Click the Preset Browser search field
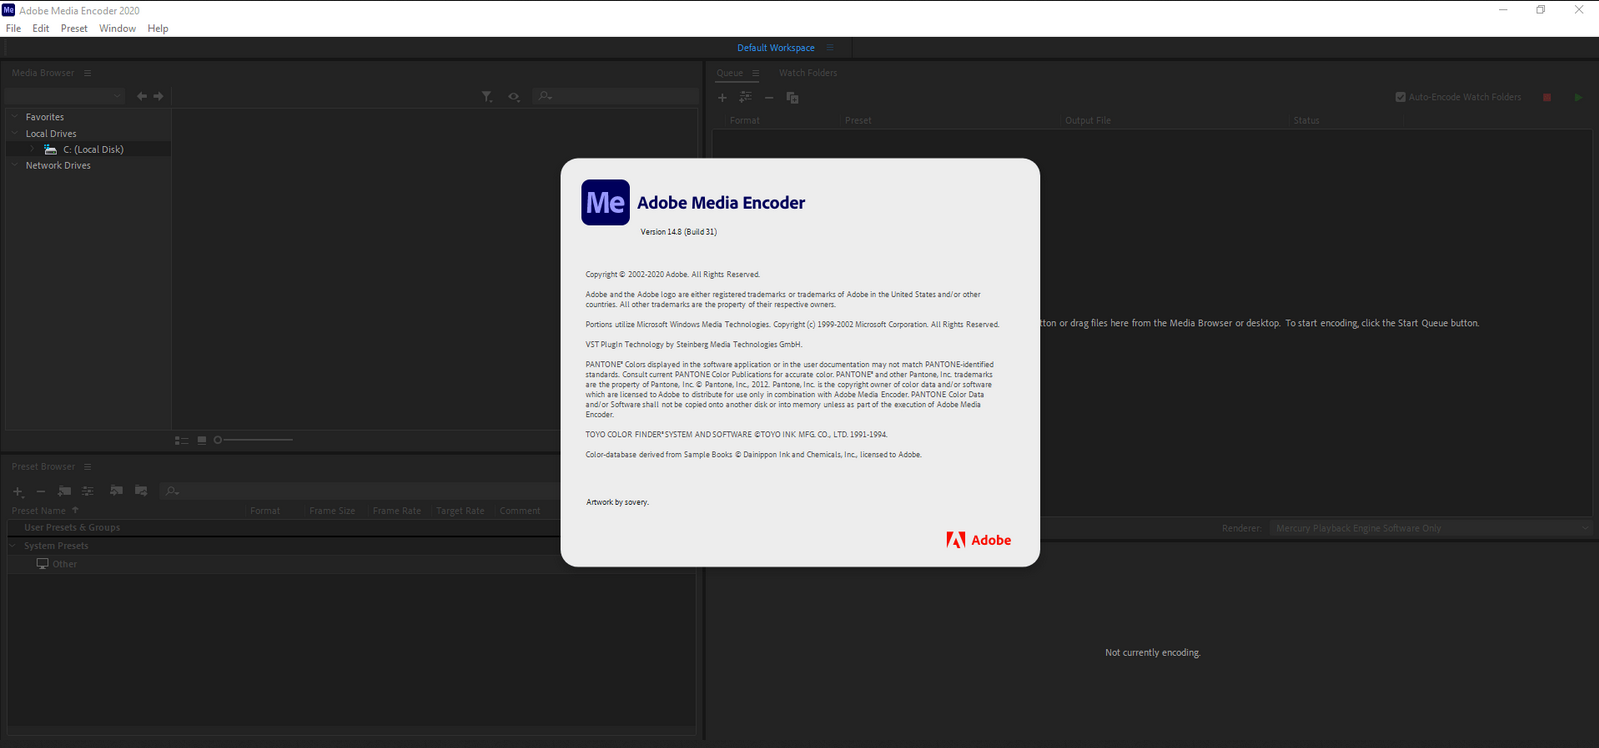 click(x=360, y=491)
